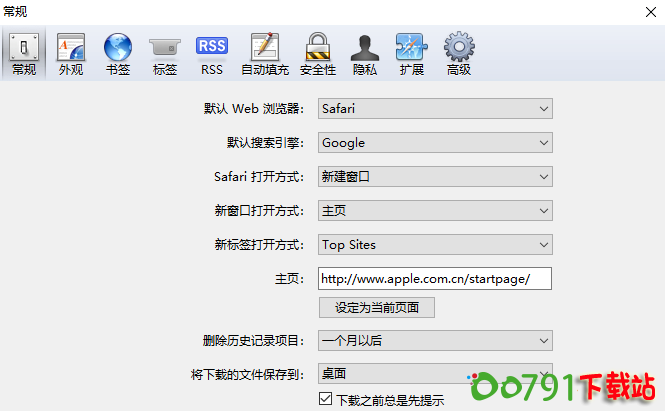Select the 高级 (Advanced) gear icon

click(459, 54)
